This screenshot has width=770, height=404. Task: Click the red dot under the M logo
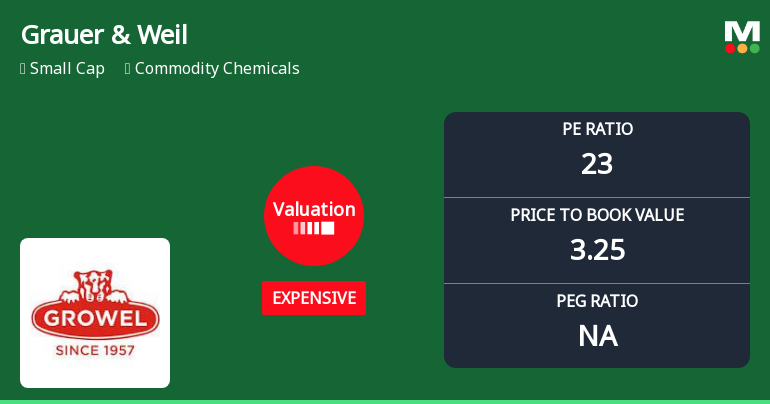click(730, 48)
